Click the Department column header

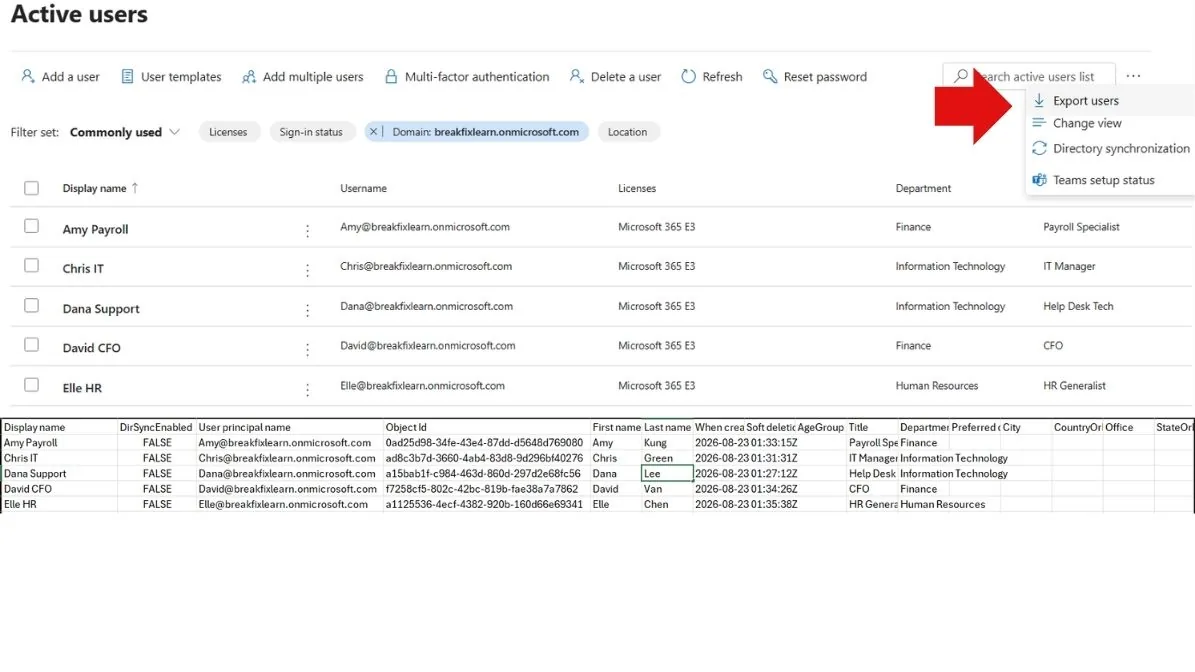pos(923,188)
